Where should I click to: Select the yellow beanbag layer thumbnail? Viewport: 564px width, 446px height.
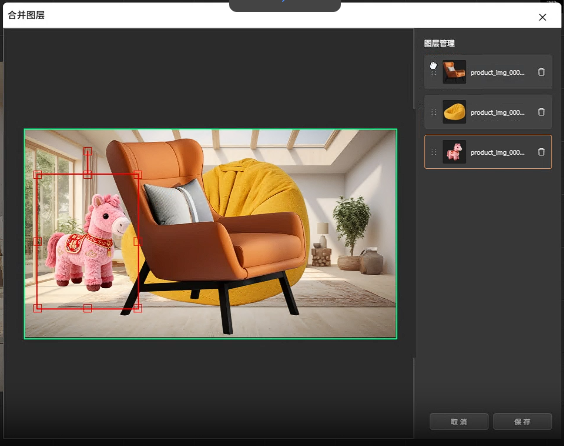click(454, 112)
